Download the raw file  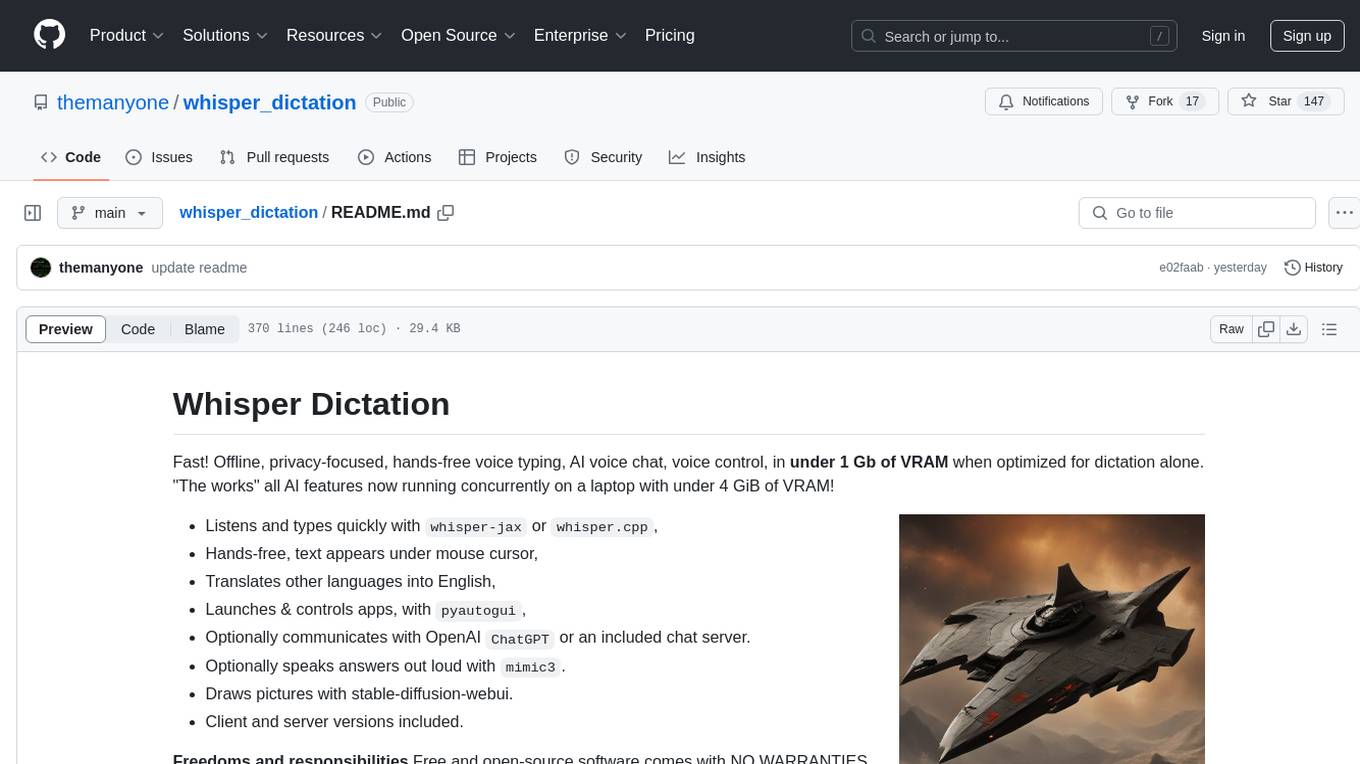[1293, 329]
